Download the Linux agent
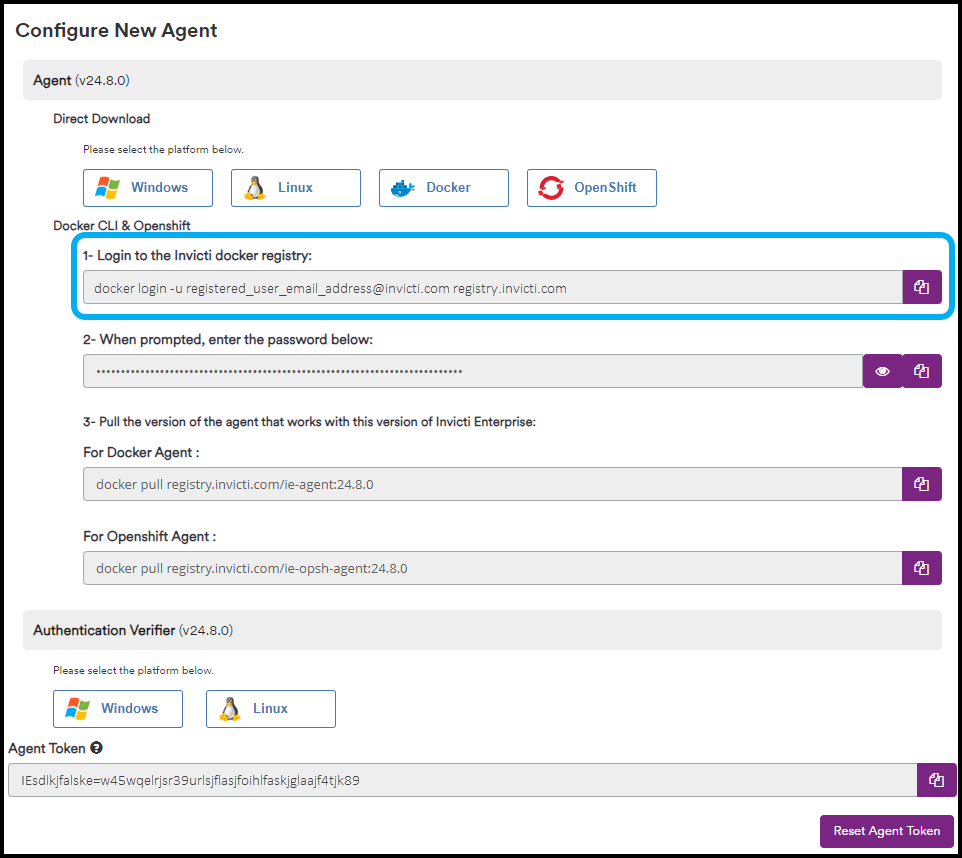This screenshot has height=858, width=962. 296,188
